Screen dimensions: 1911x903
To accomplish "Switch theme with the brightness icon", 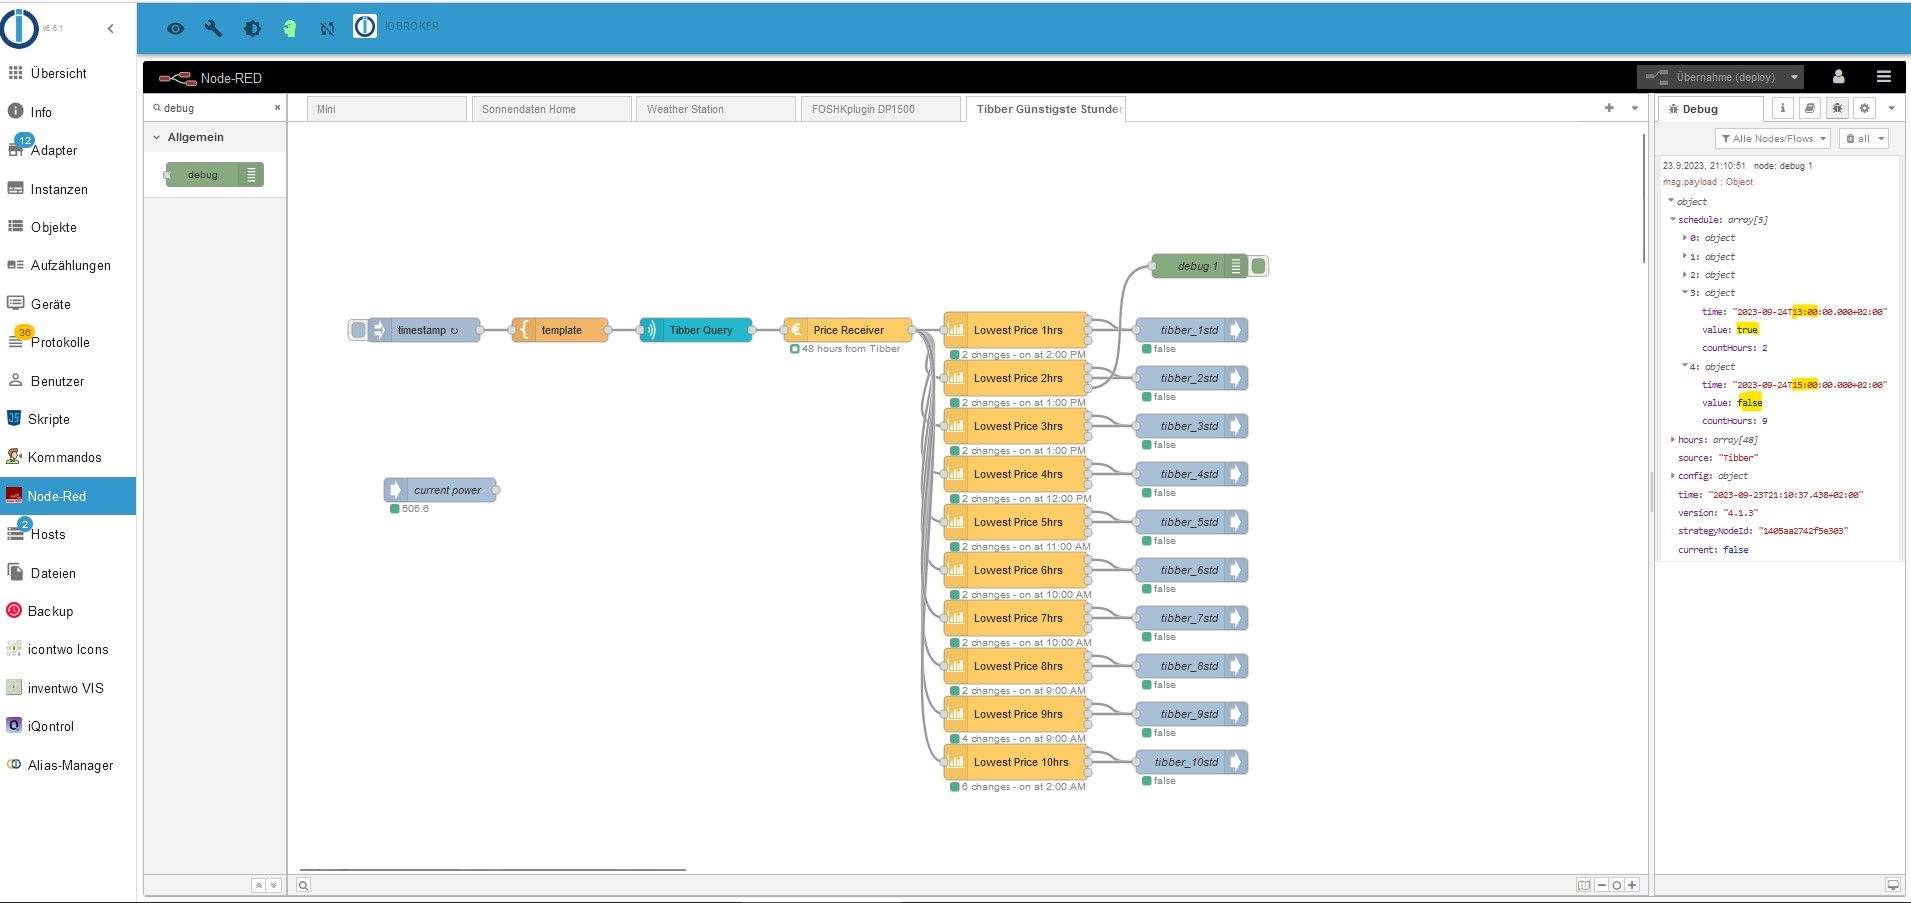I will (x=252, y=28).
